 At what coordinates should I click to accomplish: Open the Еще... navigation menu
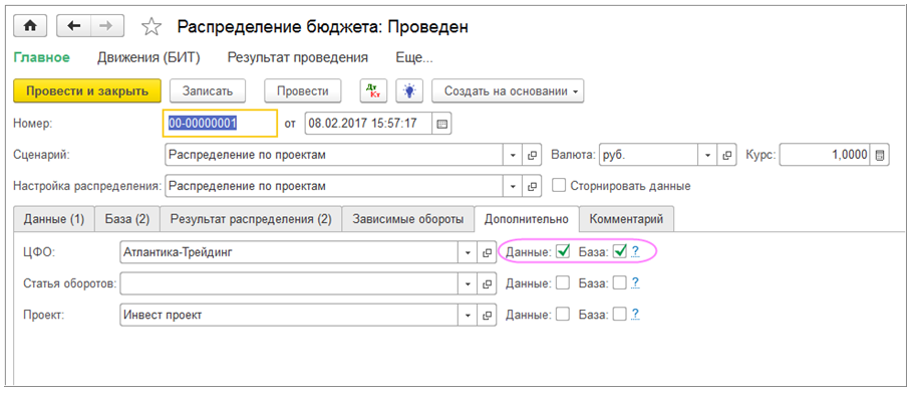(414, 58)
